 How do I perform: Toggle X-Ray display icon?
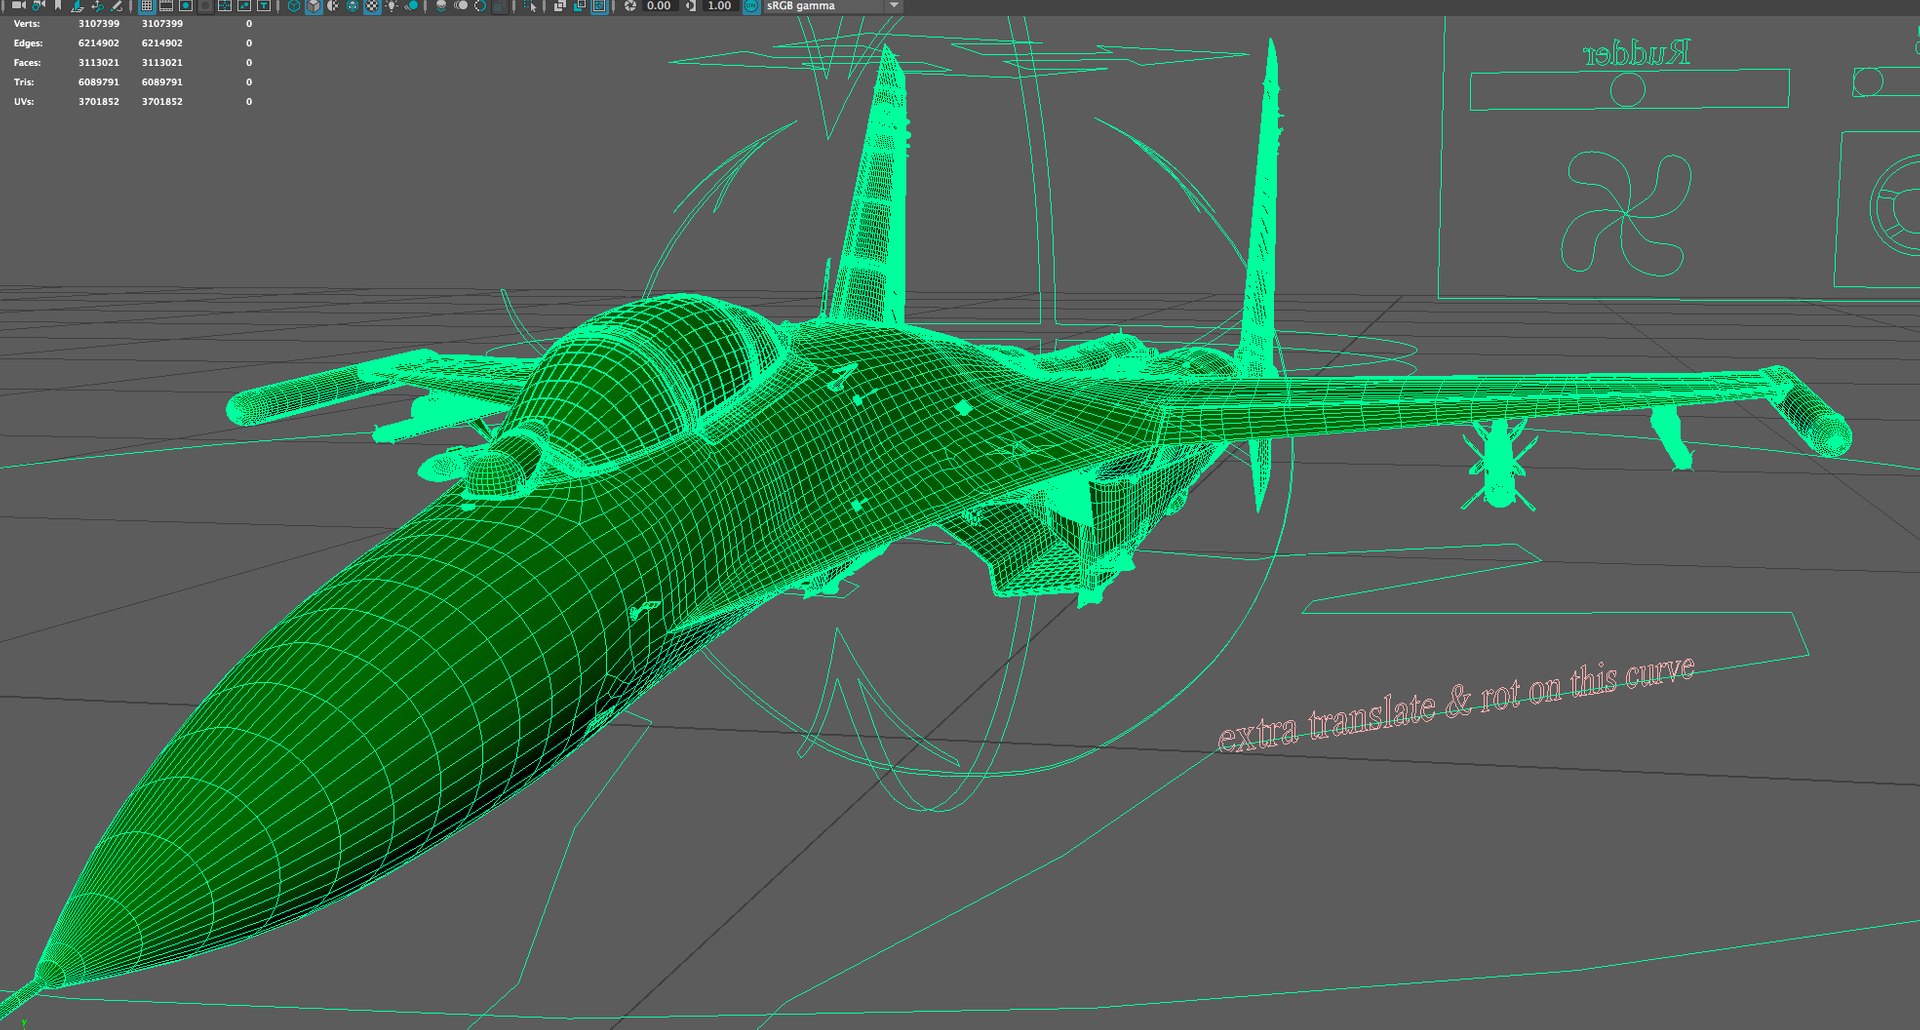559,6
